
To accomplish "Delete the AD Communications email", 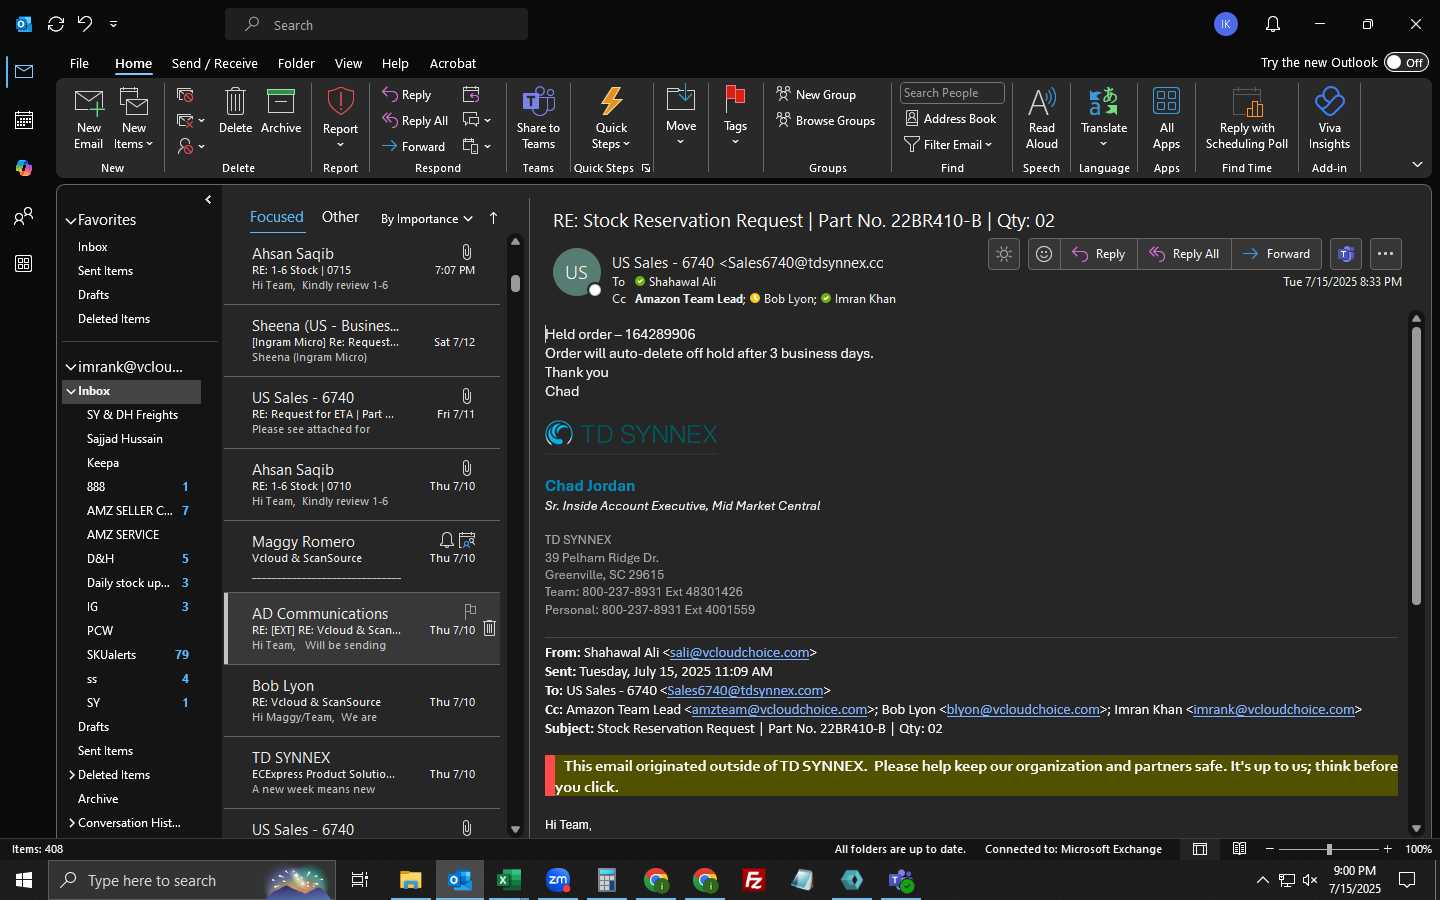I will click(x=489, y=628).
